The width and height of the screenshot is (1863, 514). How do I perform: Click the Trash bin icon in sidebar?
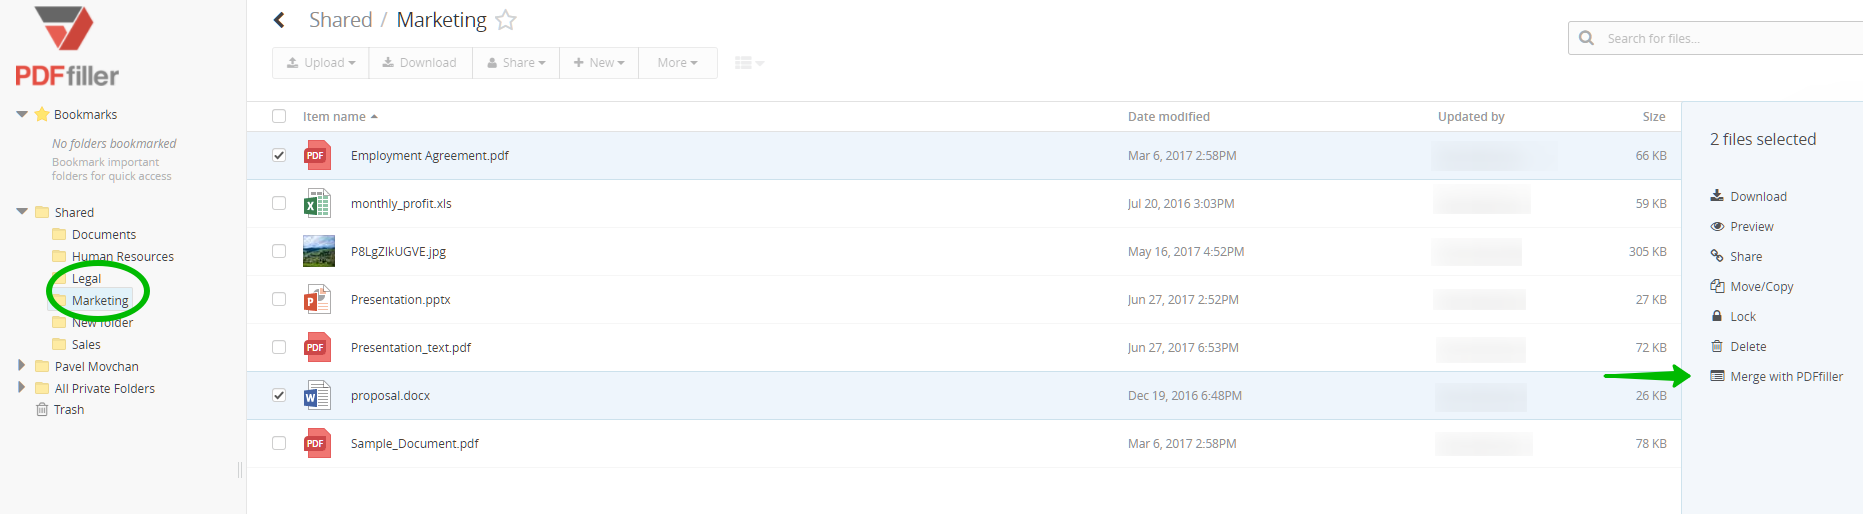coord(42,409)
